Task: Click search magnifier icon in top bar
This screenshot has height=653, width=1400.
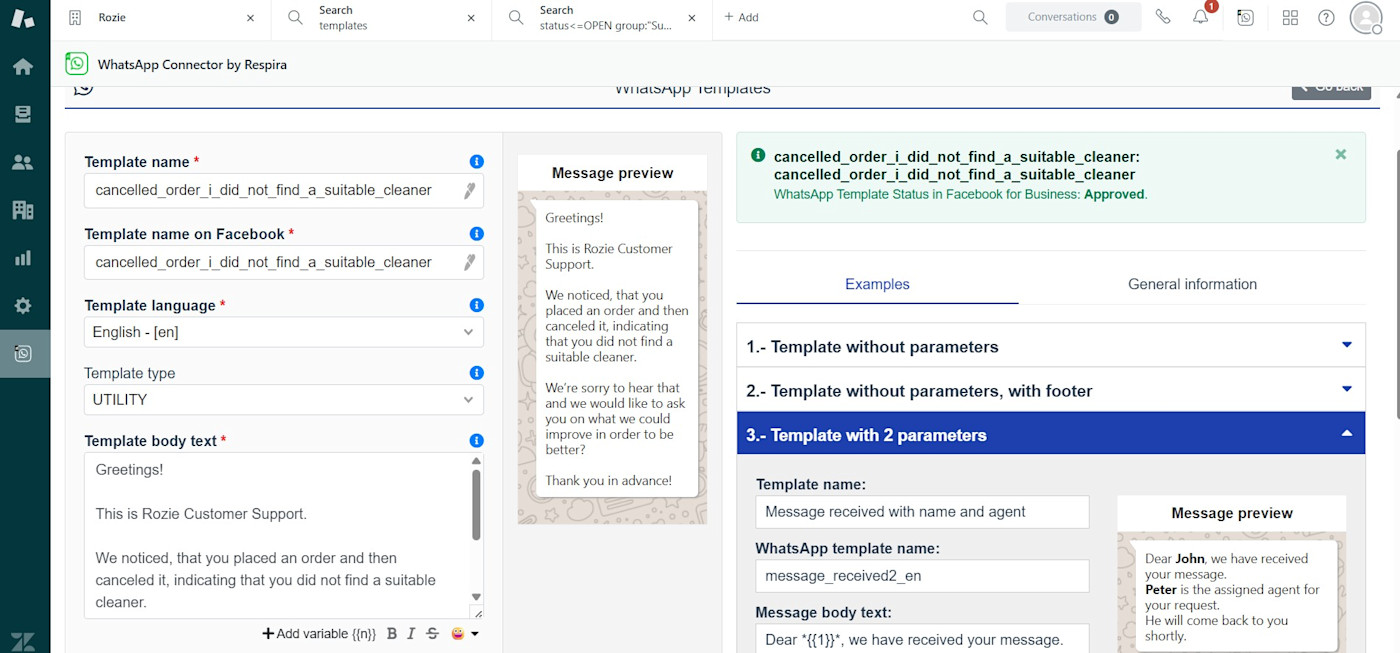Action: [980, 17]
